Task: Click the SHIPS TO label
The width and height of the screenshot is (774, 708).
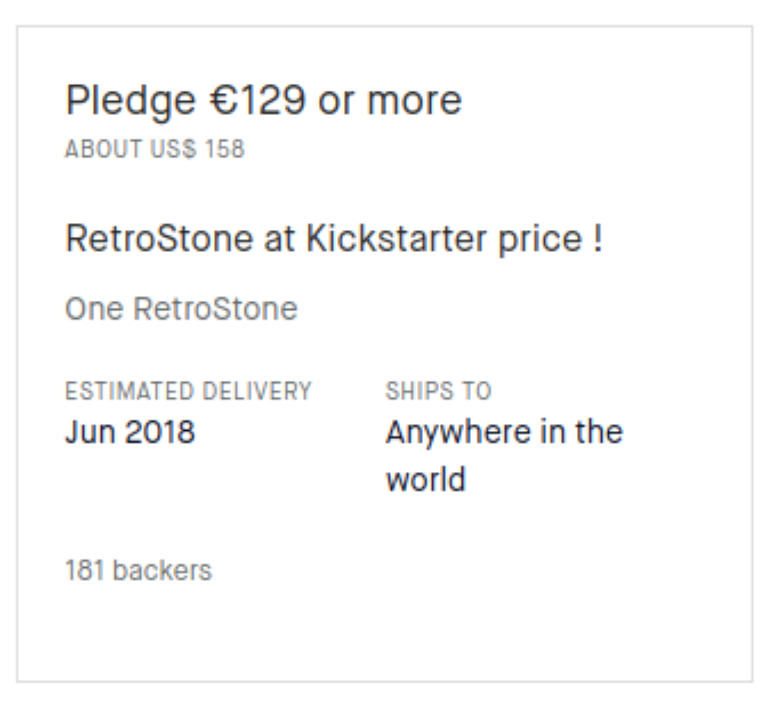Action: [x=438, y=390]
